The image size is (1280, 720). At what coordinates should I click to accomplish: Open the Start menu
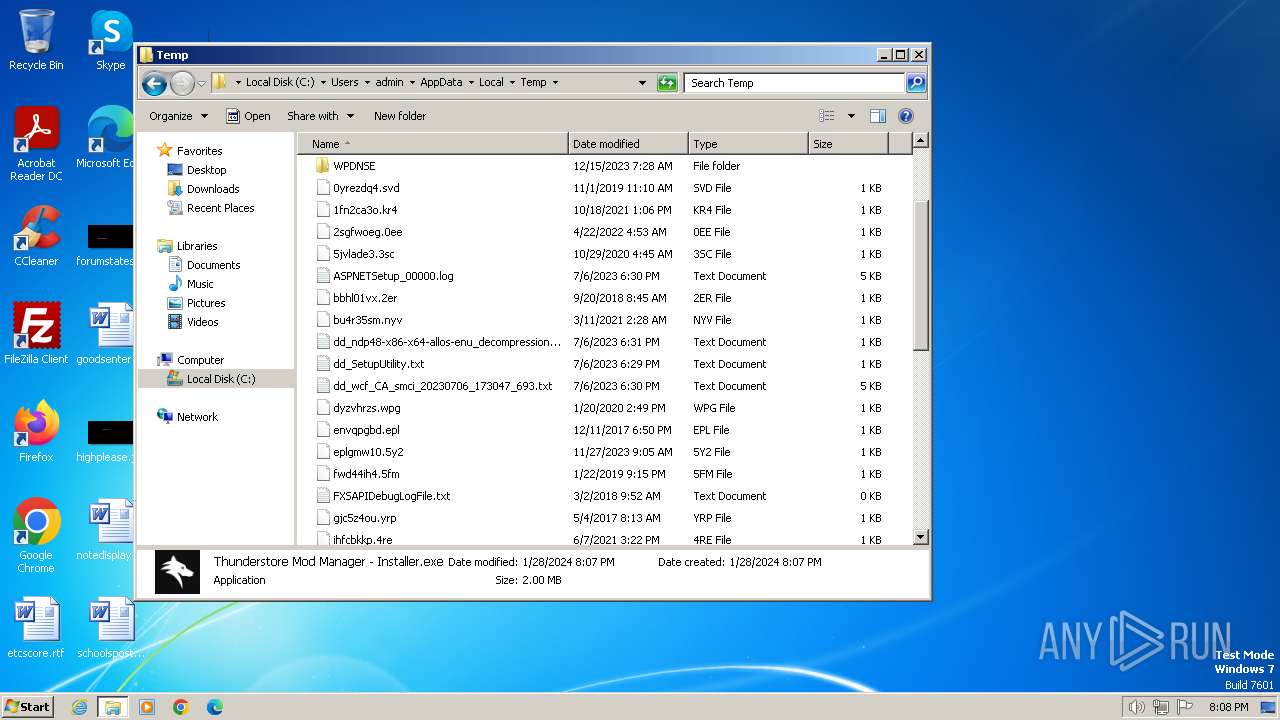pos(28,706)
